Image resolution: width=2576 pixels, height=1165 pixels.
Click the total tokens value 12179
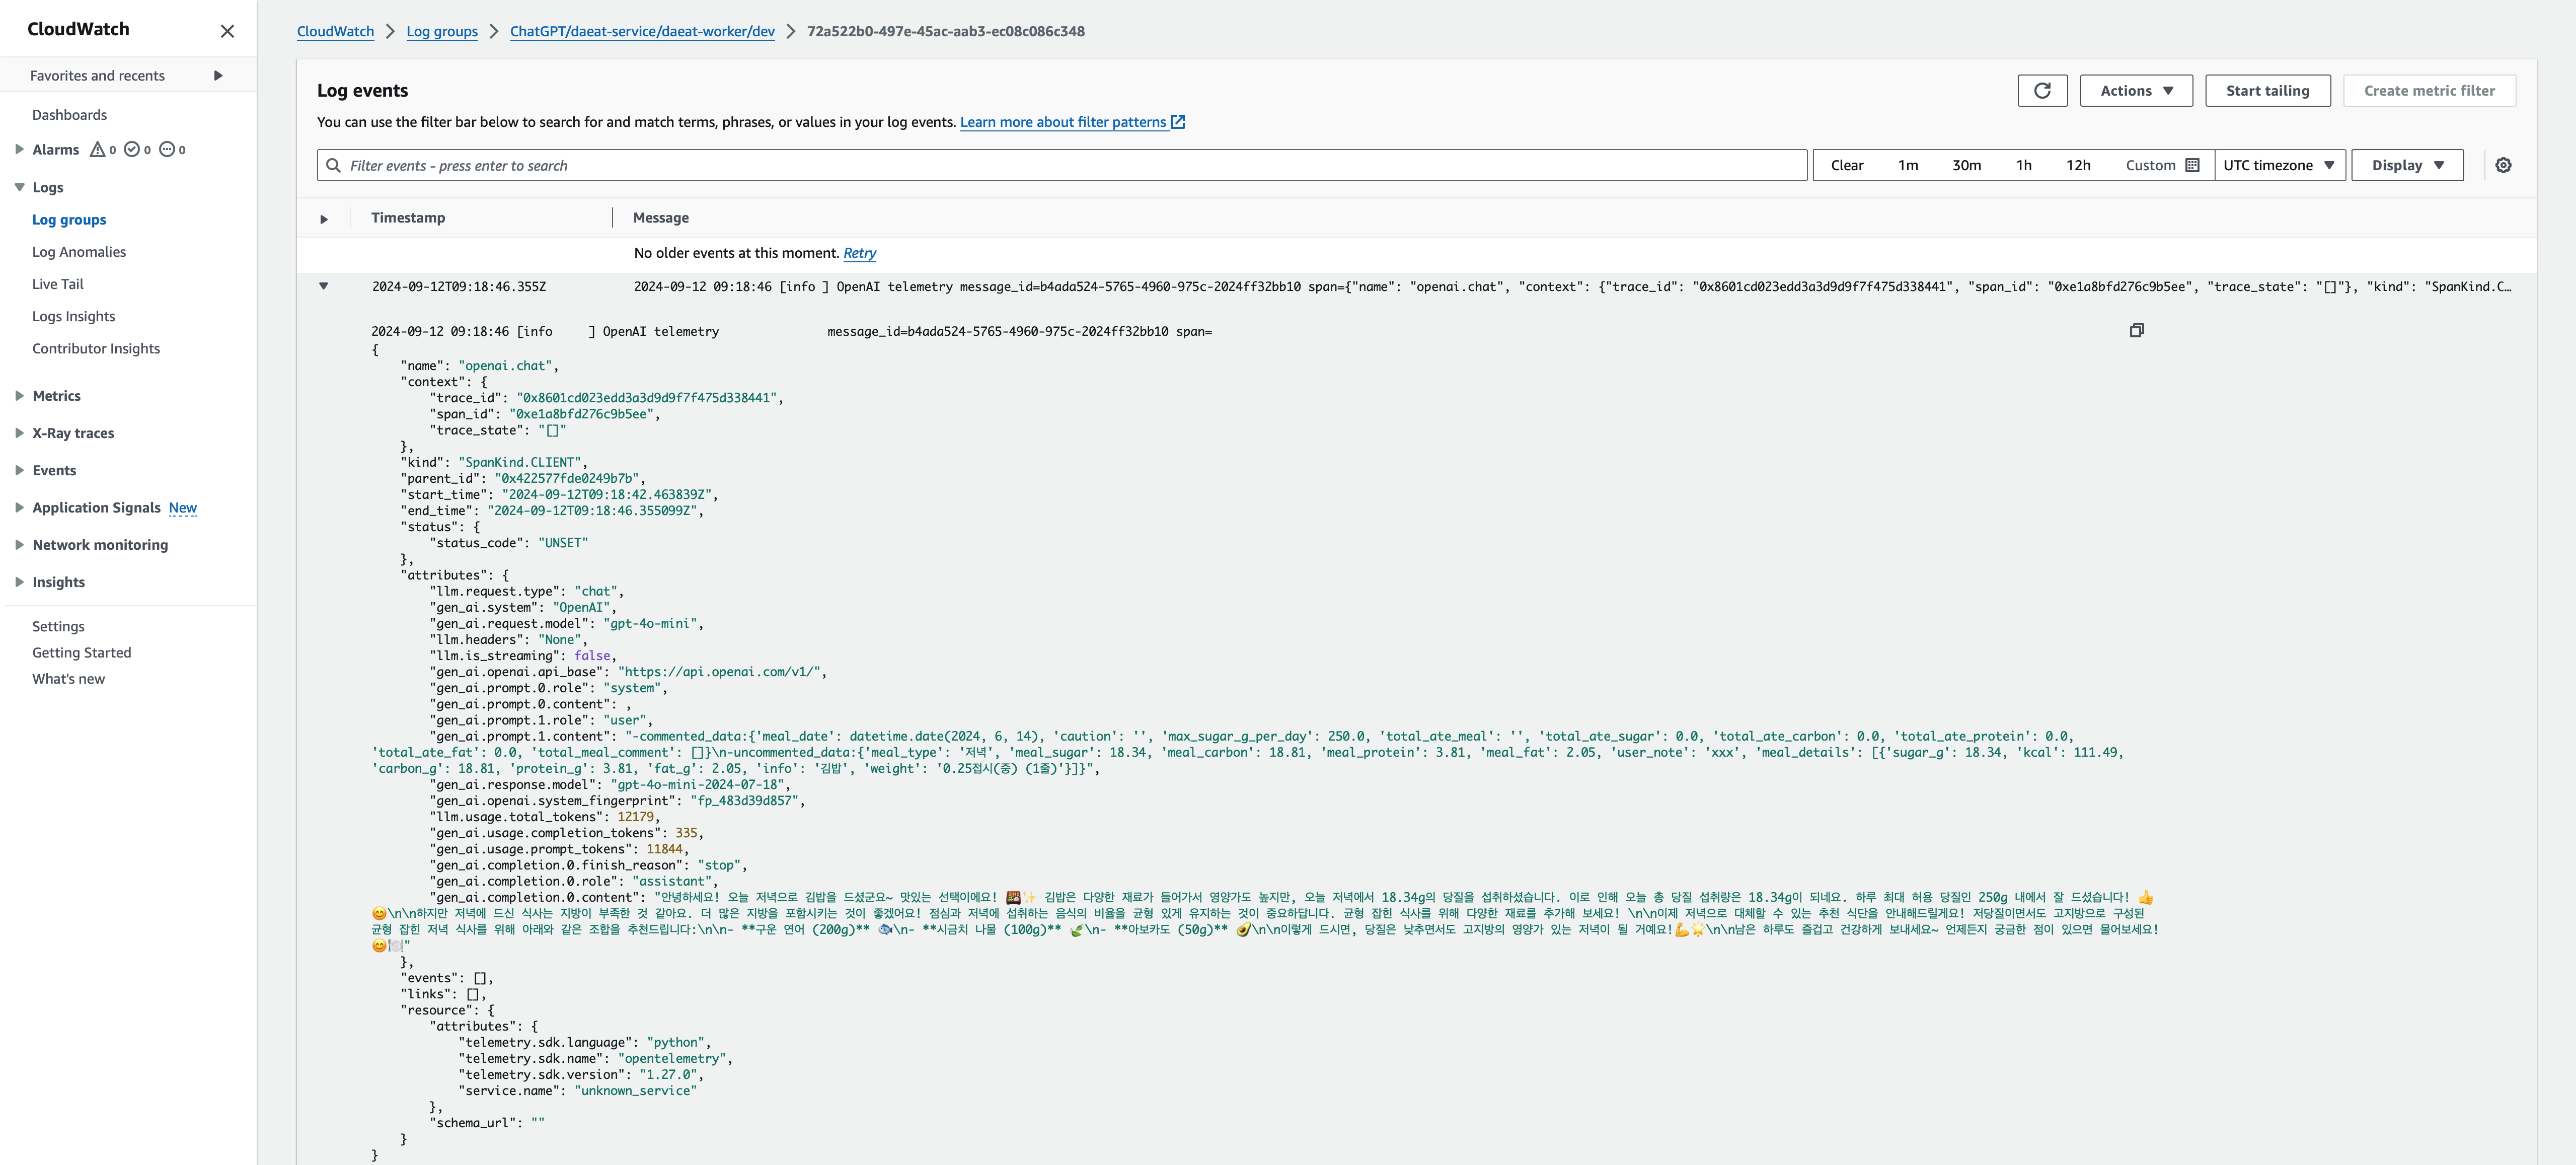[x=635, y=817]
